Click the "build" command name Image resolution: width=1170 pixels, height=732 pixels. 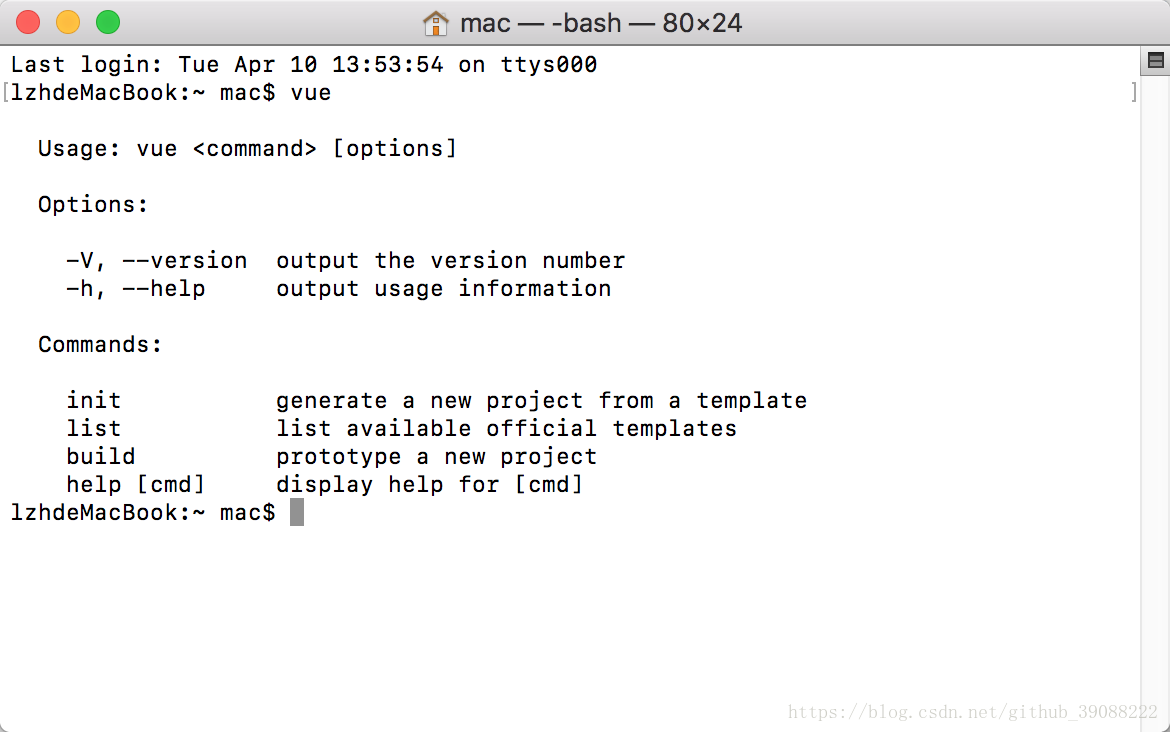pos(101,457)
